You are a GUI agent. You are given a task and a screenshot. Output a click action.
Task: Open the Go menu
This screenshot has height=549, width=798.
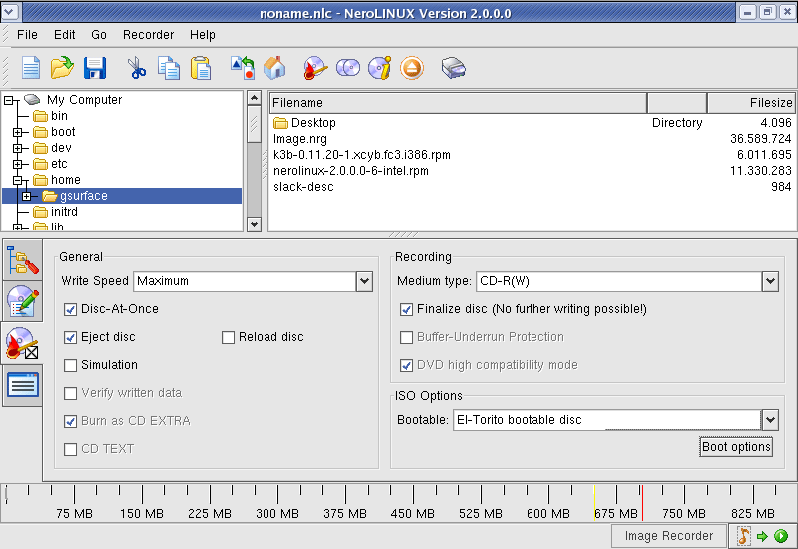pos(99,35)
